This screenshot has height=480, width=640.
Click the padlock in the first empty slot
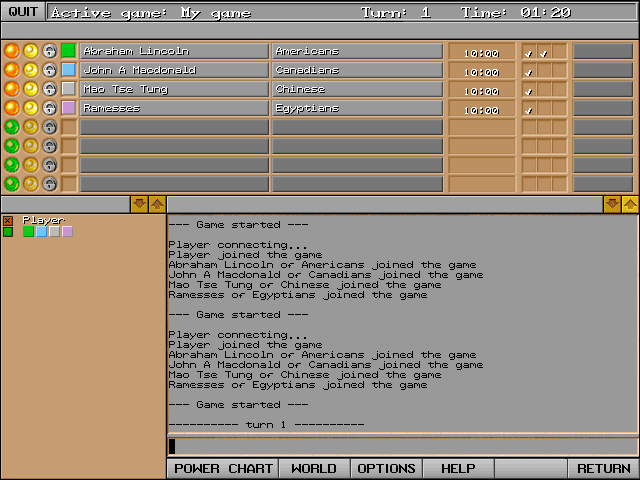[x=50, y=127]
